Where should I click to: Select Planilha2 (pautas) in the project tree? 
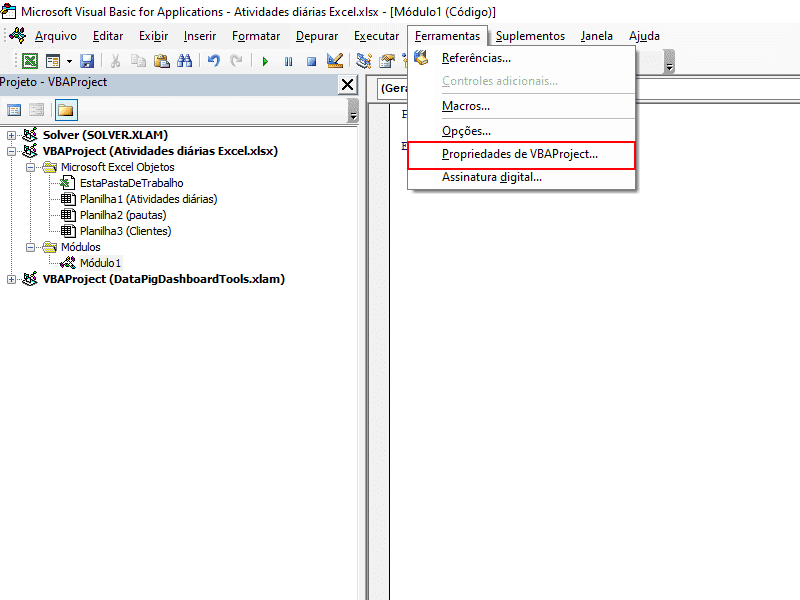tap(122, 215)
